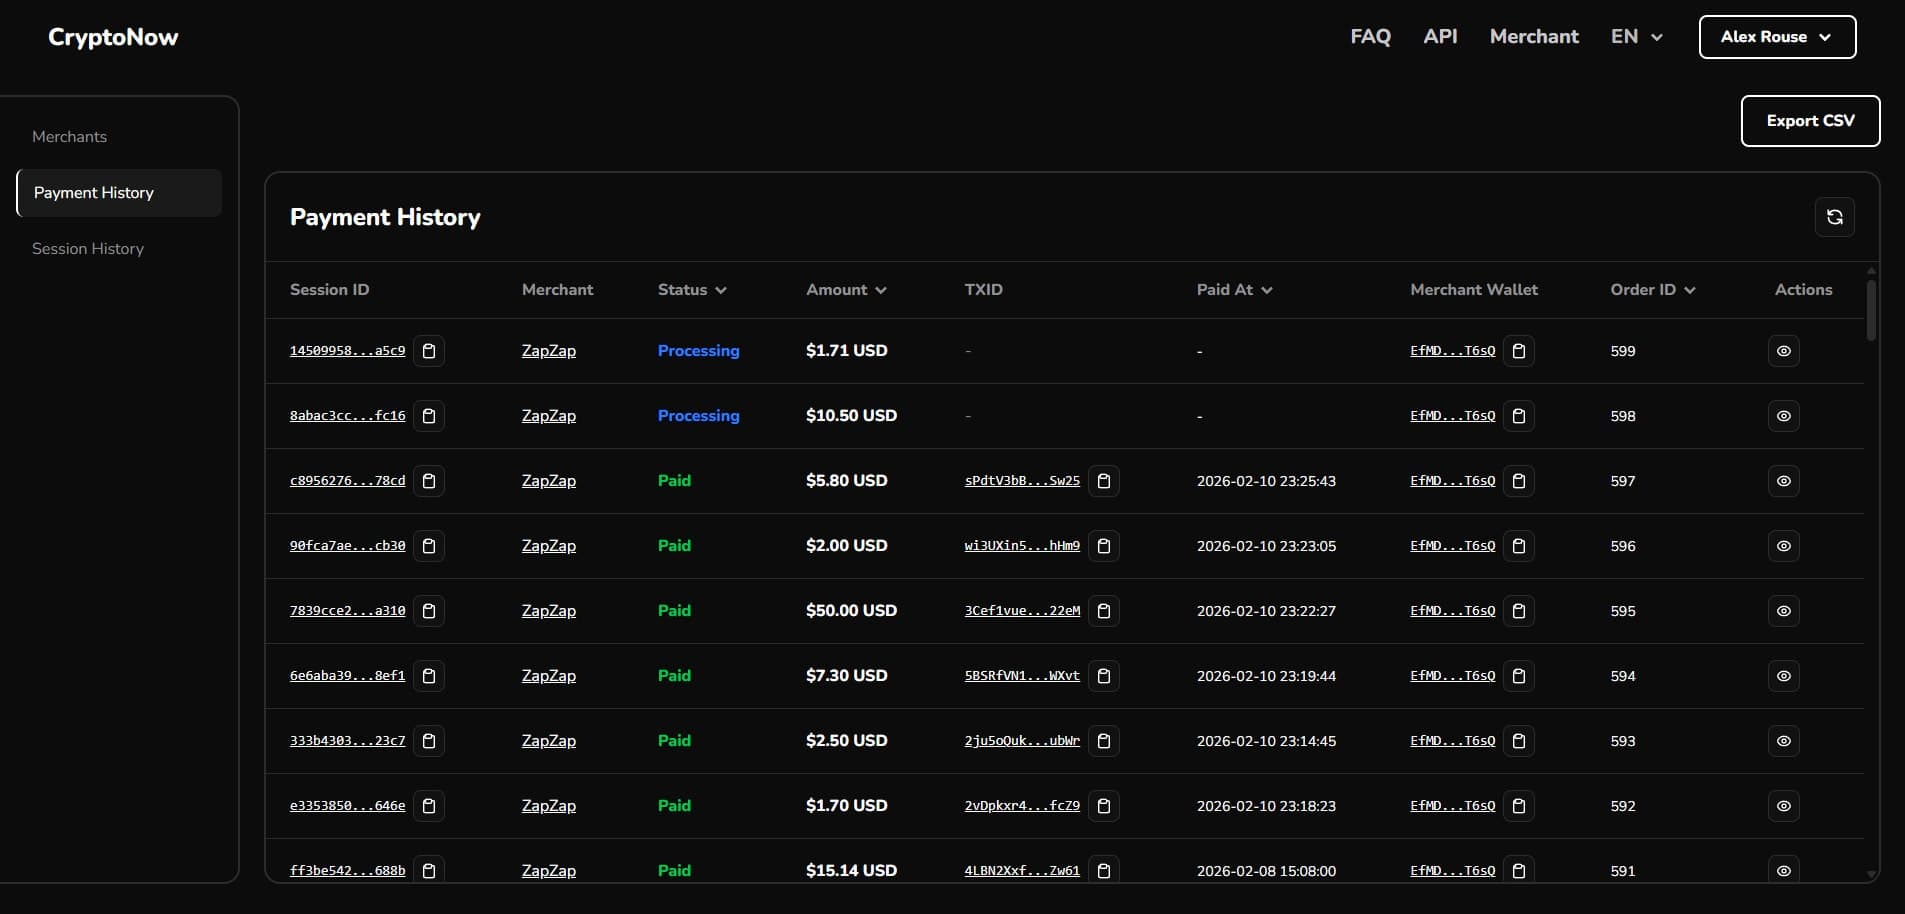Open the EN language dropdown
1905x914 pixels.
[x=1635, y=36]
